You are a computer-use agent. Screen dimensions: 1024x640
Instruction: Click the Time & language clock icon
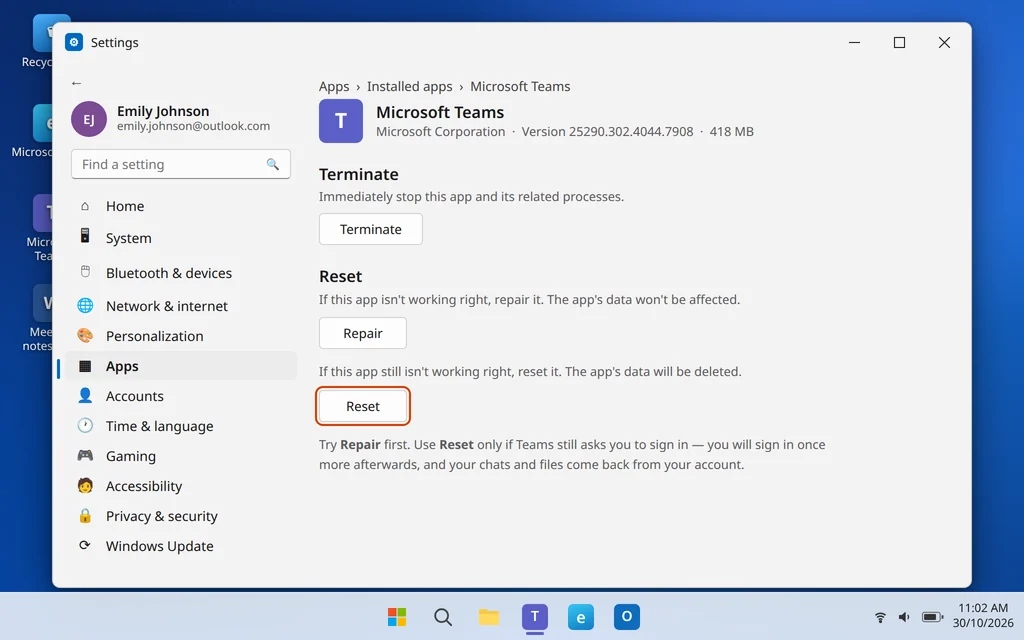(x=85, y=425)
